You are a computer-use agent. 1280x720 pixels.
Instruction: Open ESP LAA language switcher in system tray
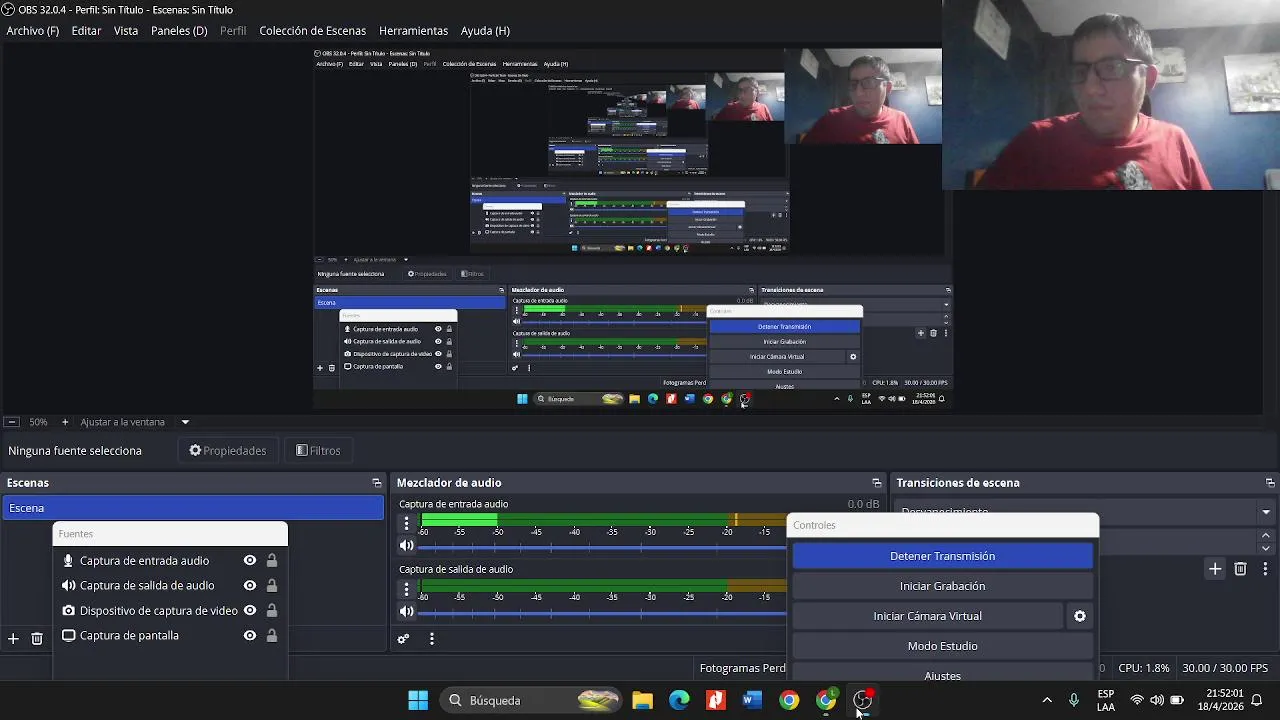coord(1106,700)
